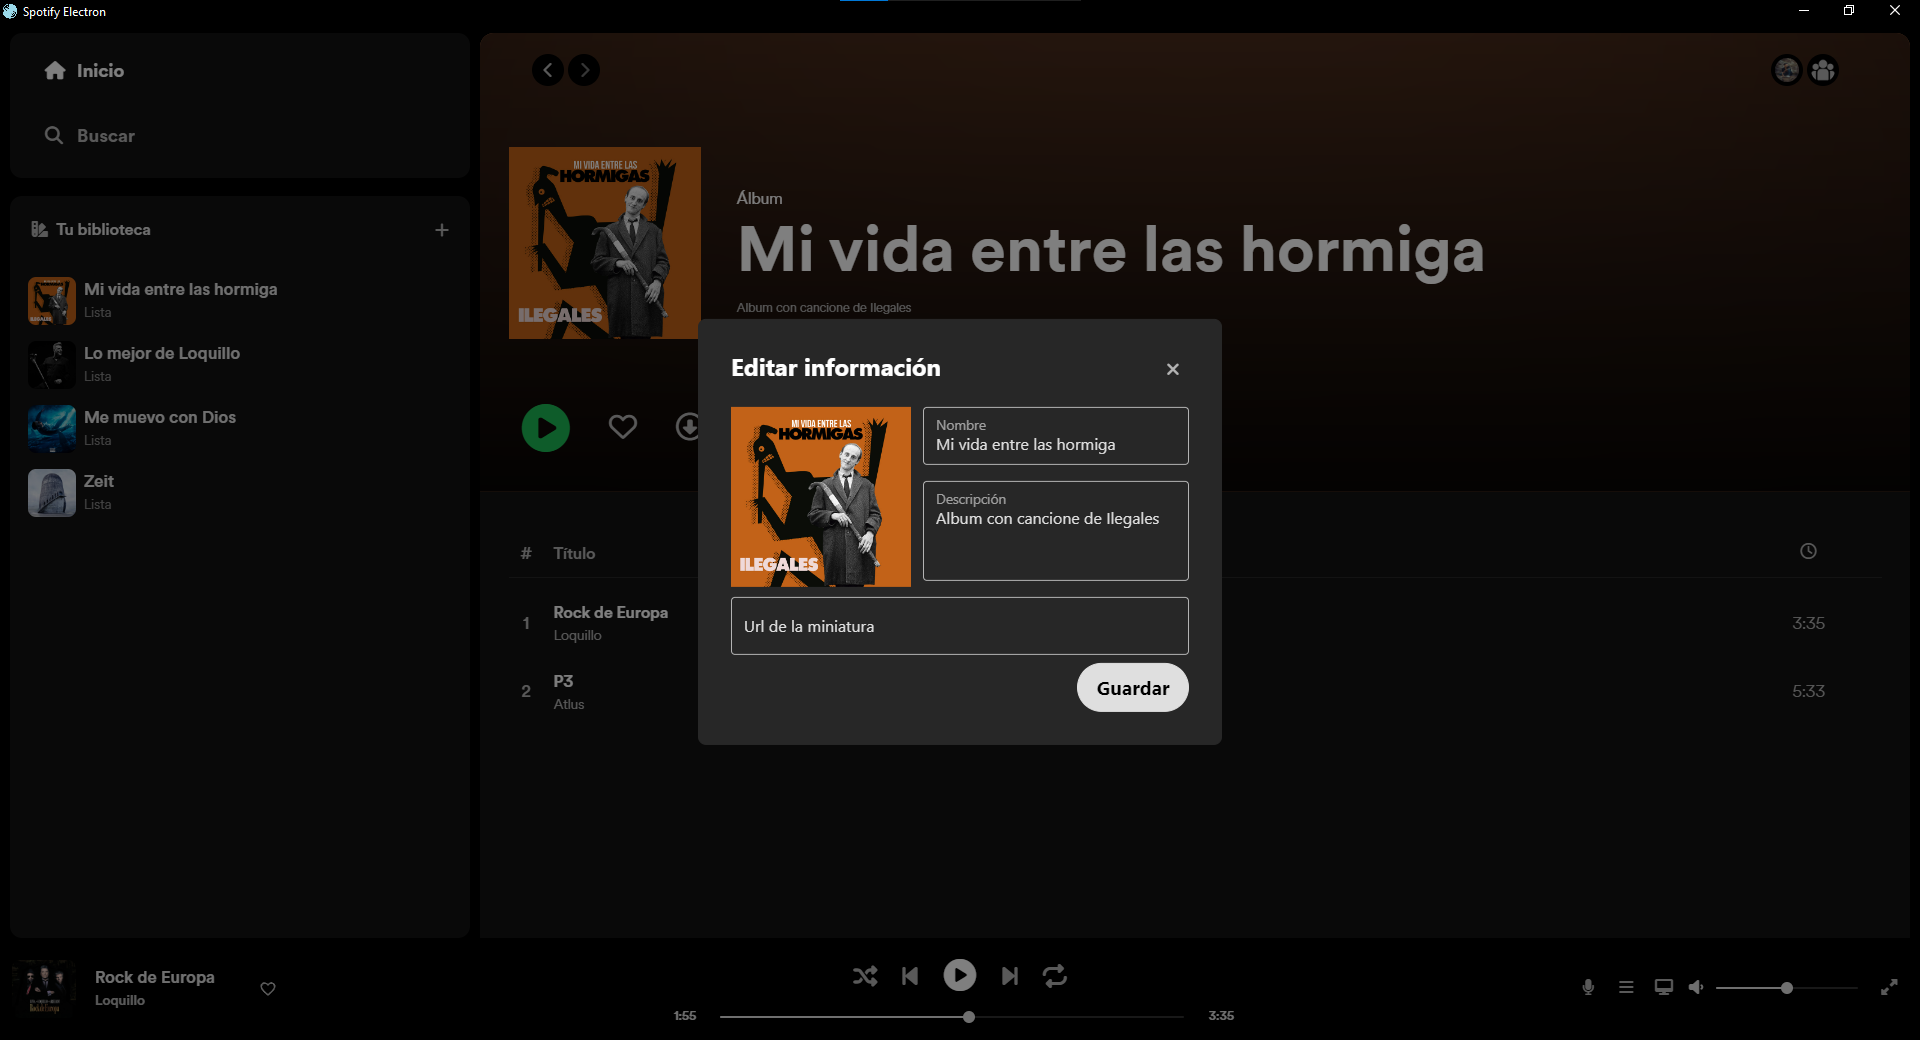1920x1040 pixels.
Task: Open Me muevo con Dios playlist
Action: 240,428
